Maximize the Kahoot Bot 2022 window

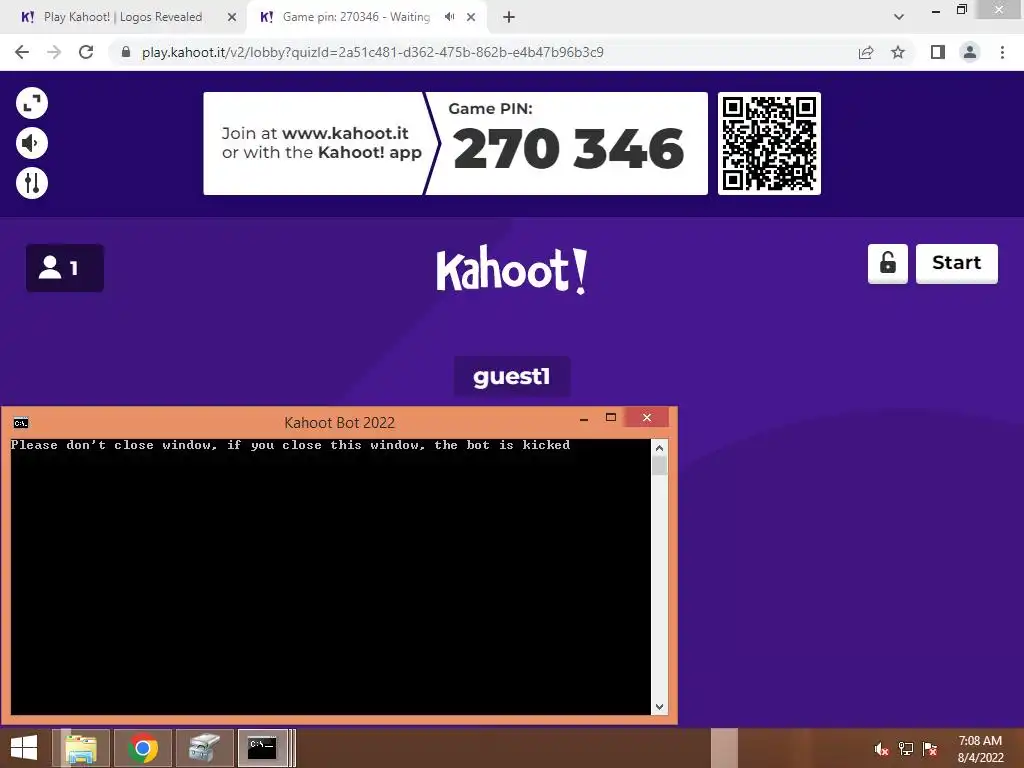(x=611, y=418)
